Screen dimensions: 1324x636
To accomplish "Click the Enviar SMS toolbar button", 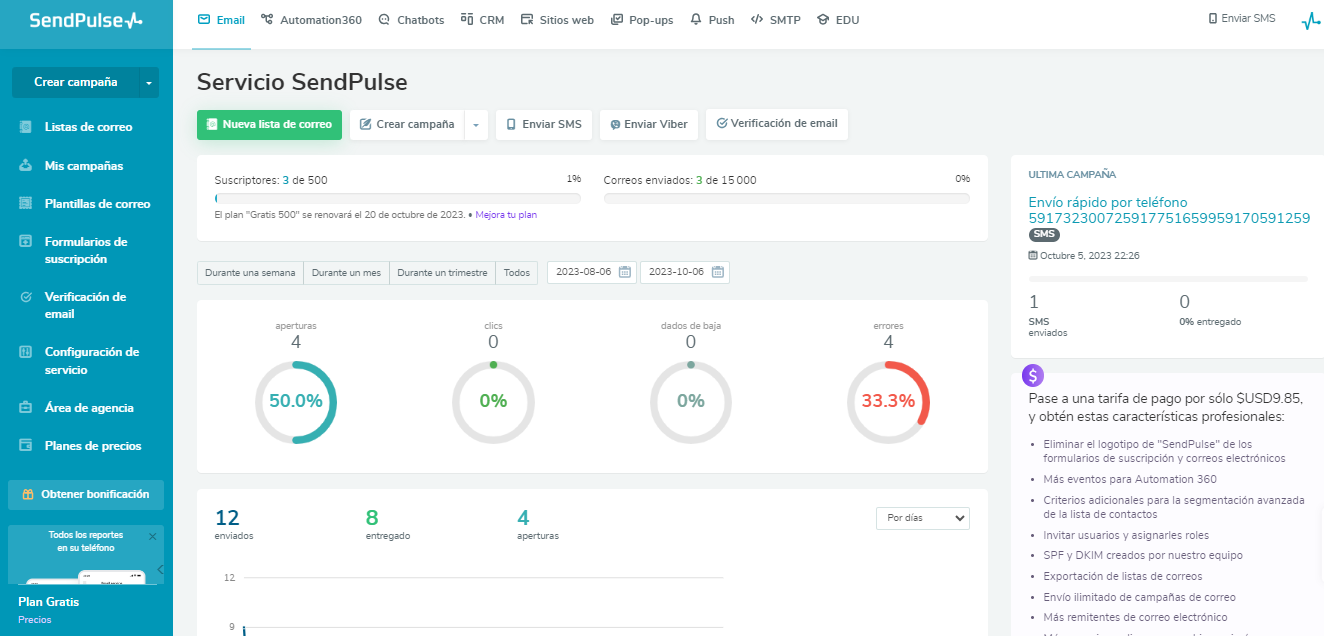I will [544, 125].
